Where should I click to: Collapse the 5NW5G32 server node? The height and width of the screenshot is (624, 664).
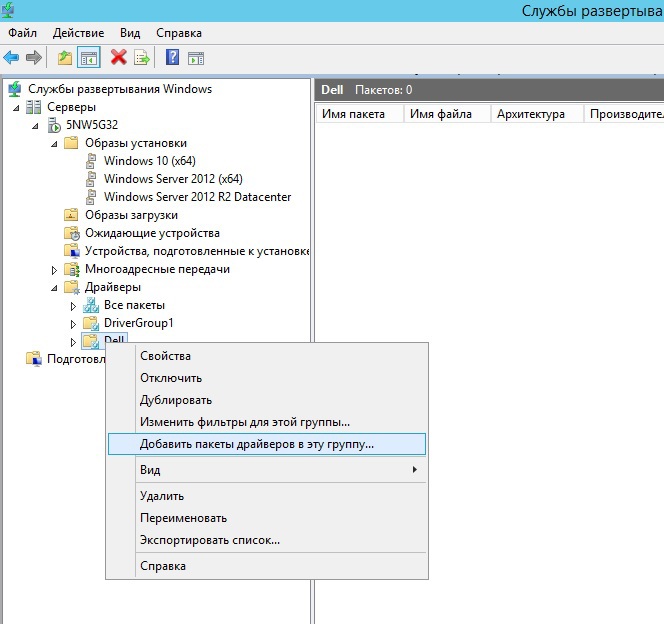[x=36, y=126]
